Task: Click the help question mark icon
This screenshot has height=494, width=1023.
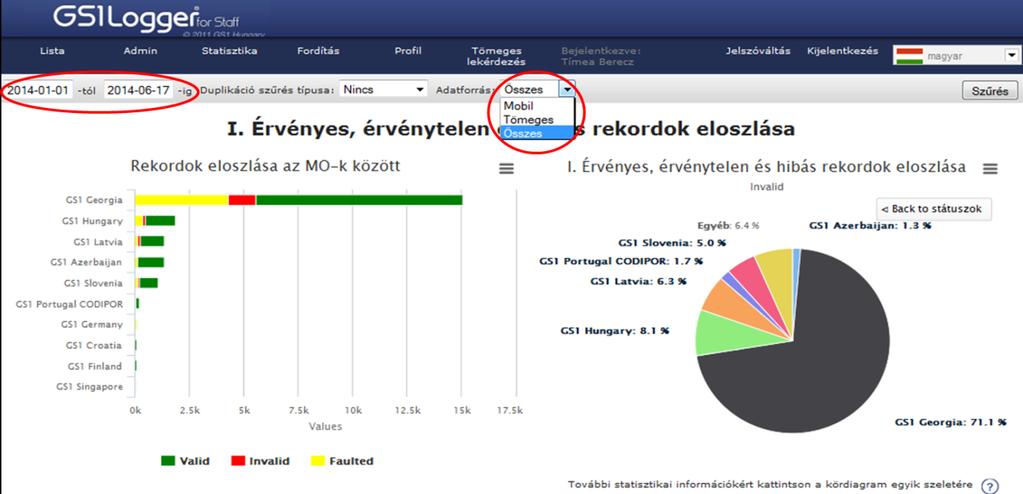Action: pyautogui.click(x=990, y=487)
